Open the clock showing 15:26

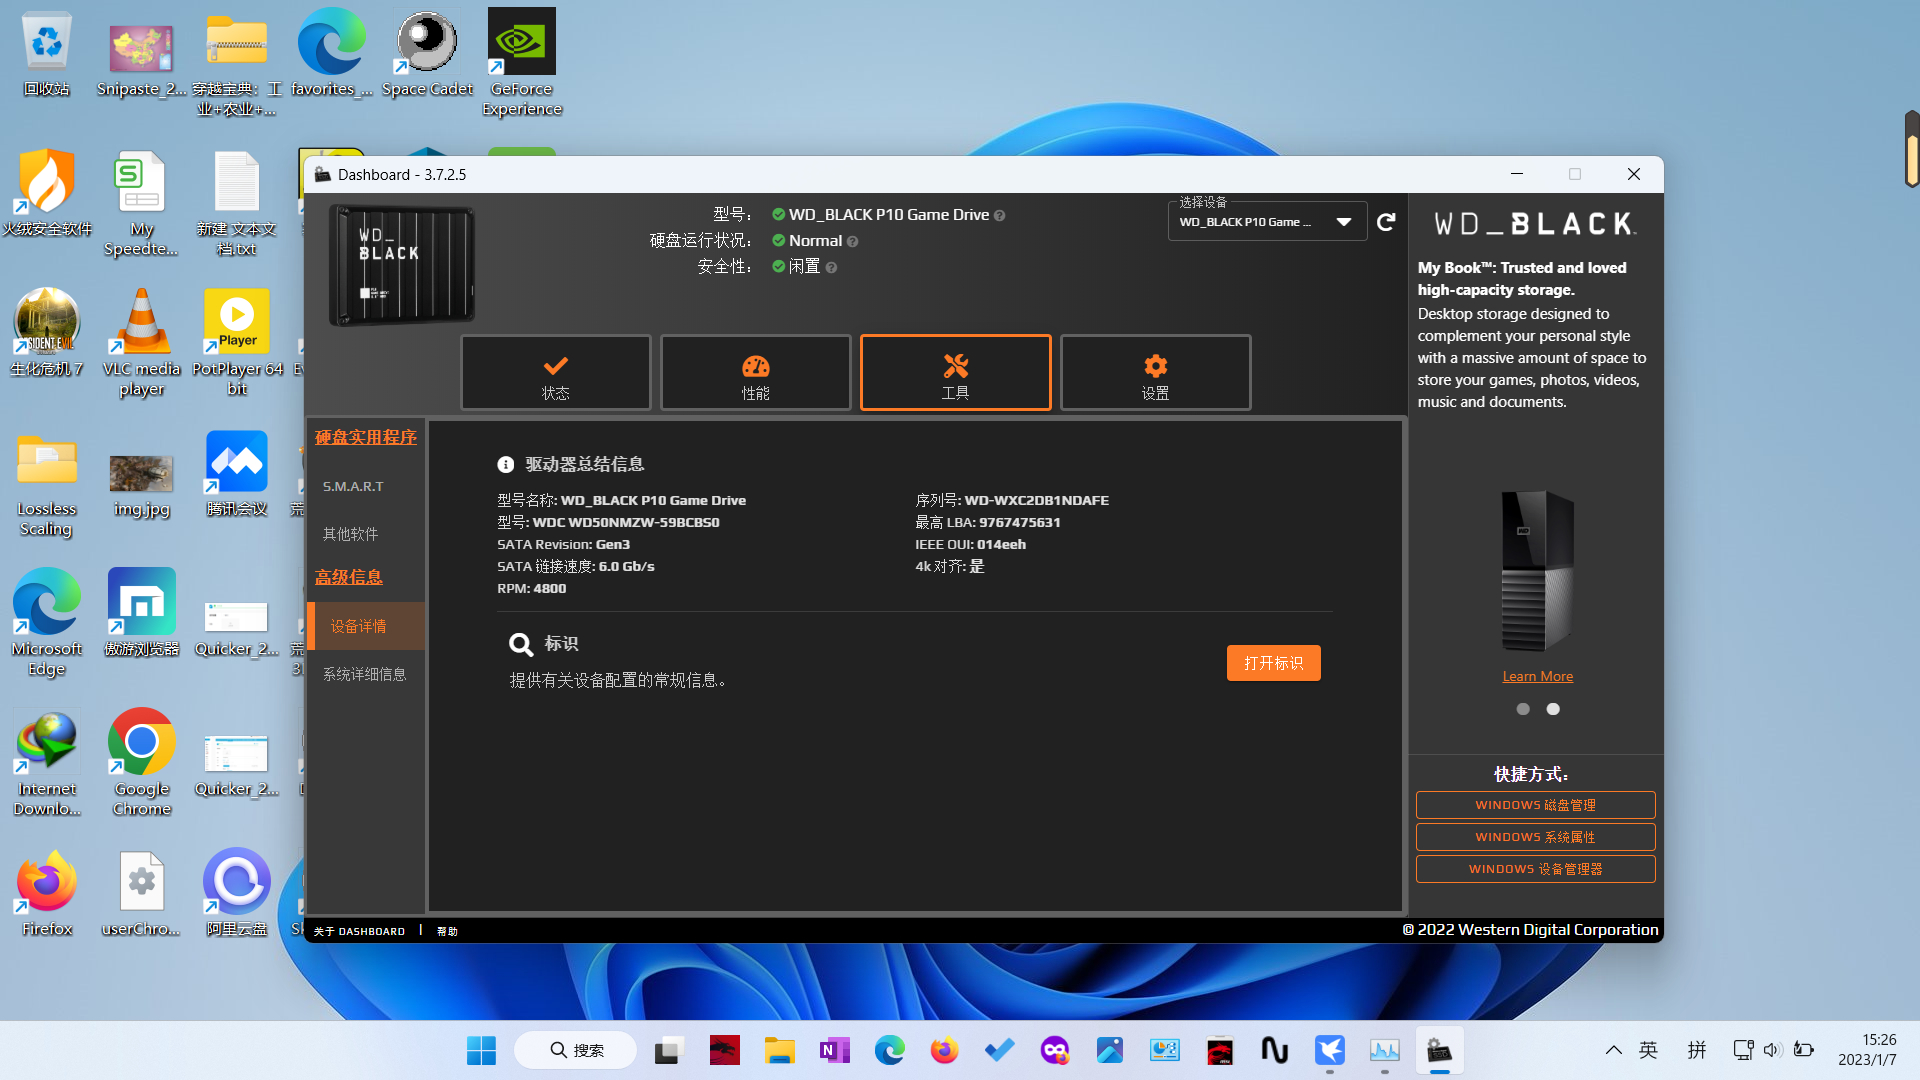[1866, 1050]
